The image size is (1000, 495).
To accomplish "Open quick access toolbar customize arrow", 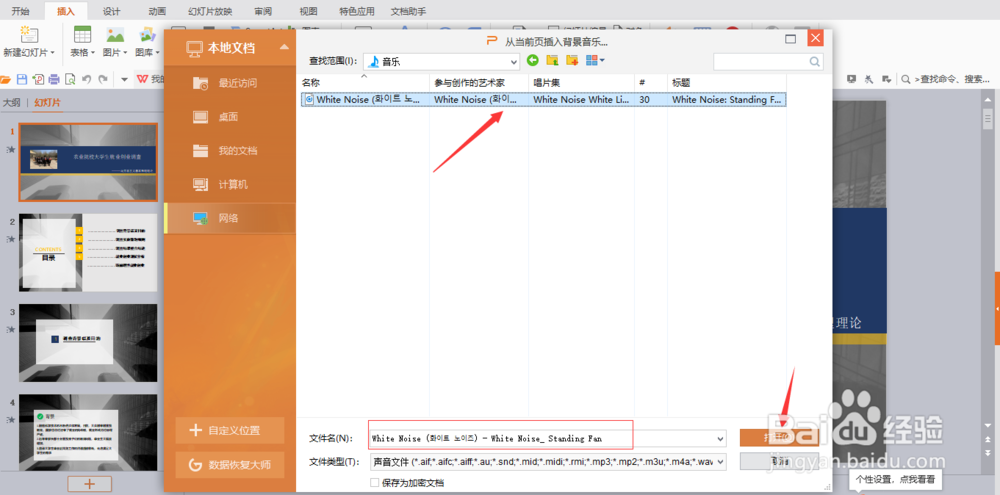I will click(x=124, y=80).
